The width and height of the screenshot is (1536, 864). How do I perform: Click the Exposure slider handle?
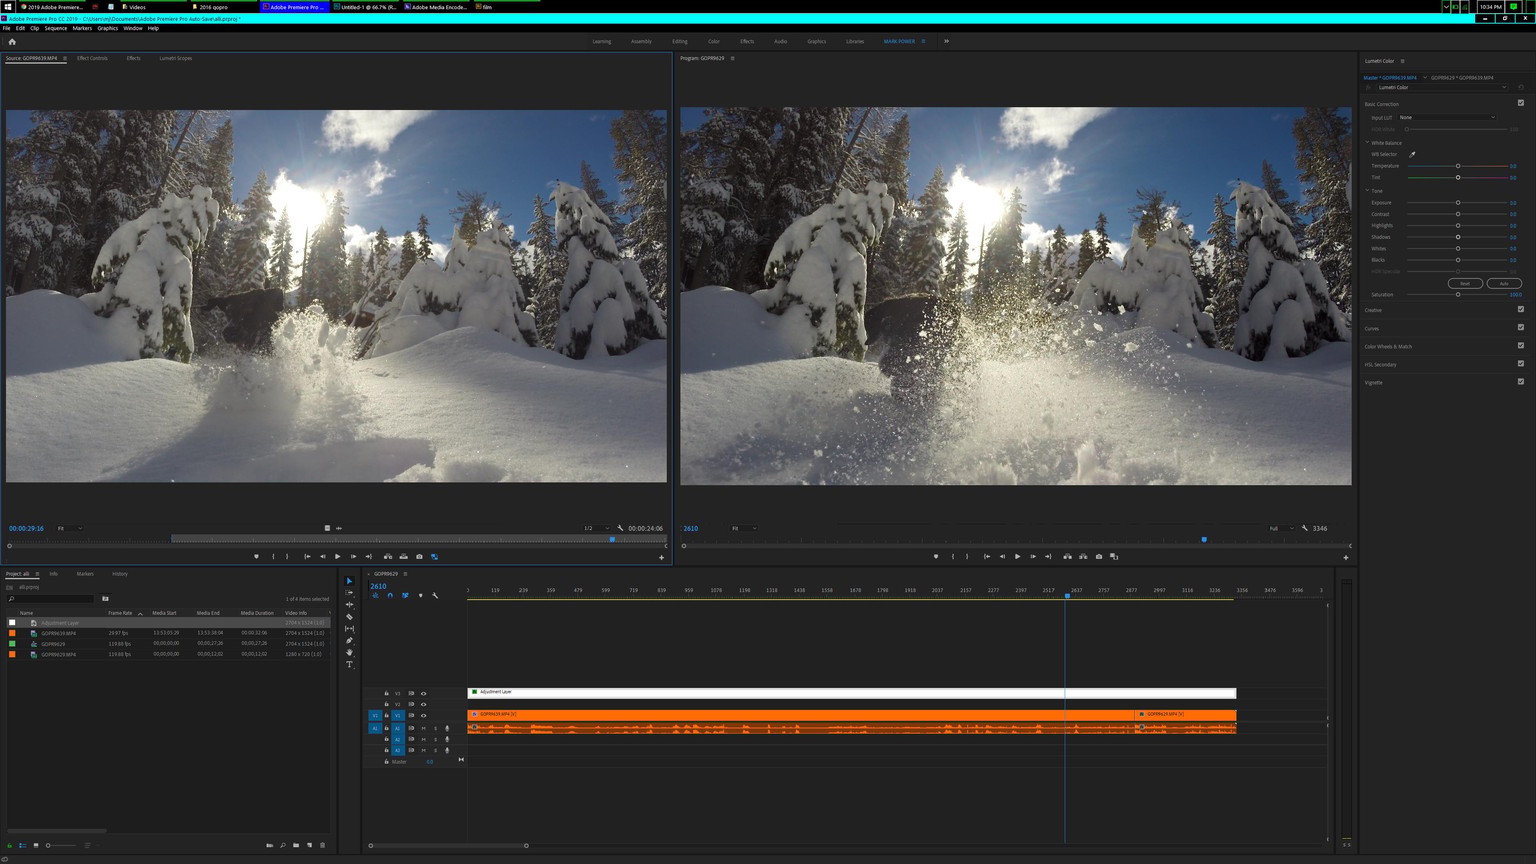pyautogui.click(x=1458, y=203)
